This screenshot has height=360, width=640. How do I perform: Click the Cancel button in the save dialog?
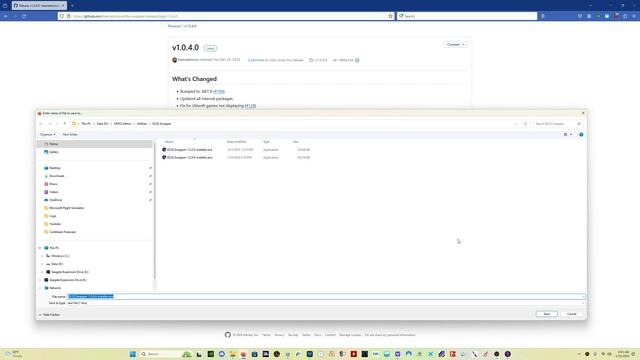click(571, 314)
